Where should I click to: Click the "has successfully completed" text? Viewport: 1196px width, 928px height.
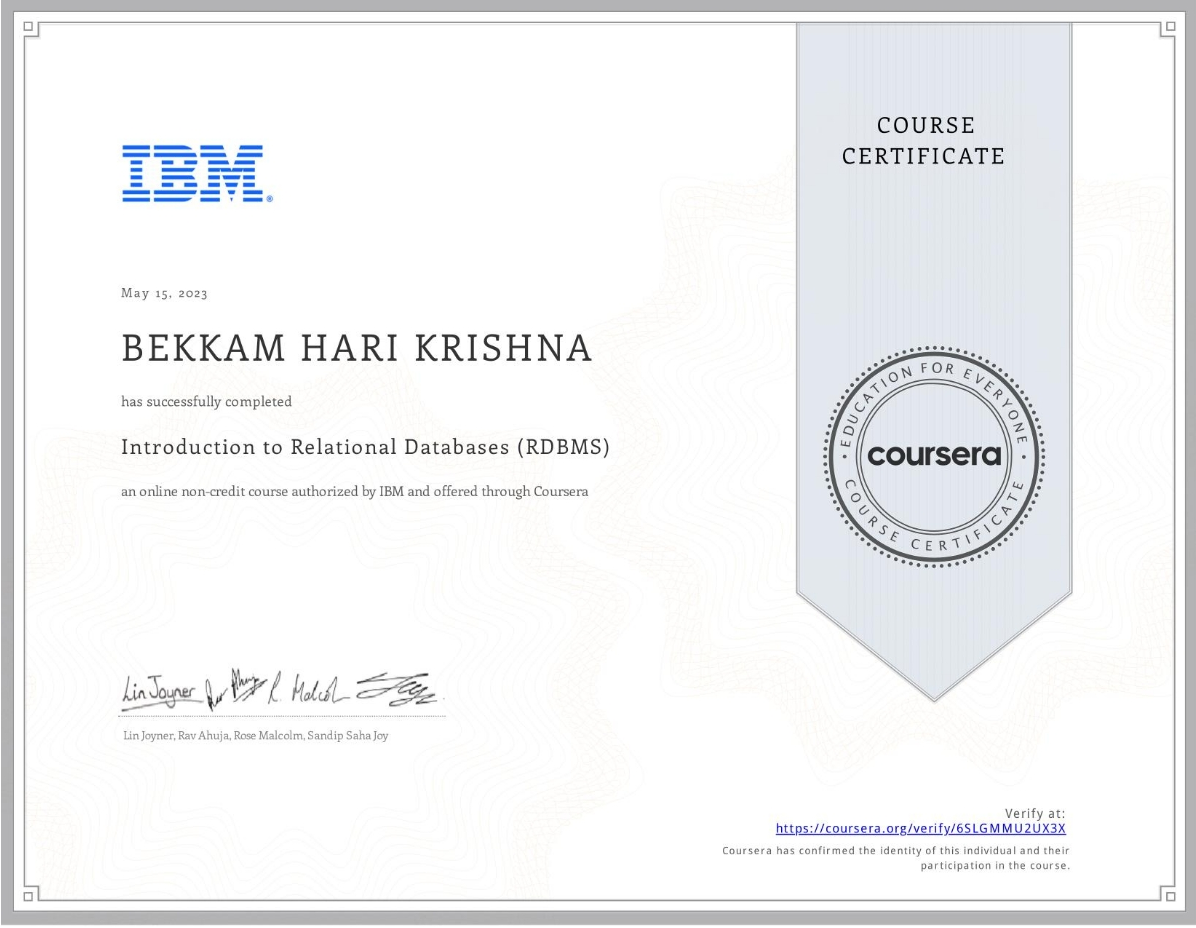(207, 402)
